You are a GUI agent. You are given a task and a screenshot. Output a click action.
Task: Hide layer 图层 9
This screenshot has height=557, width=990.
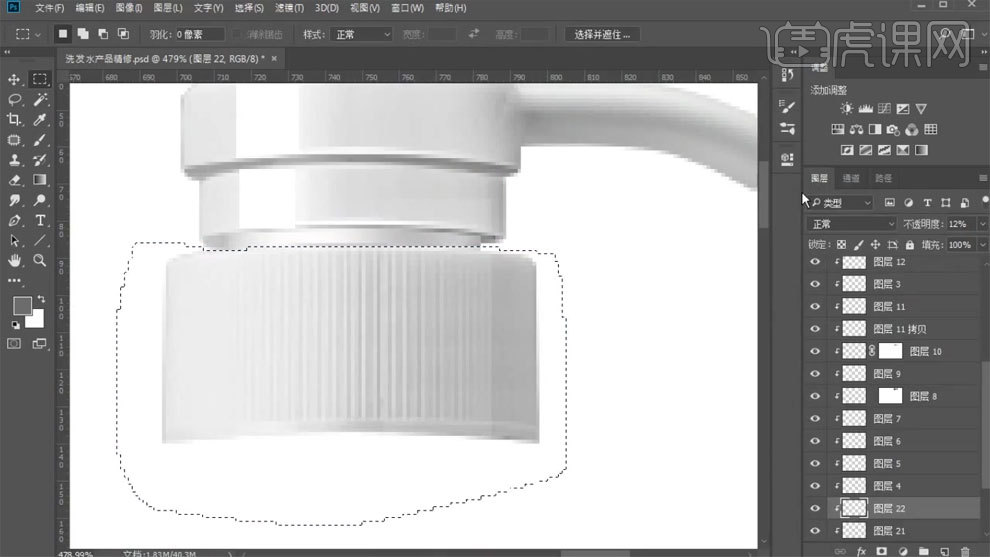815,374
